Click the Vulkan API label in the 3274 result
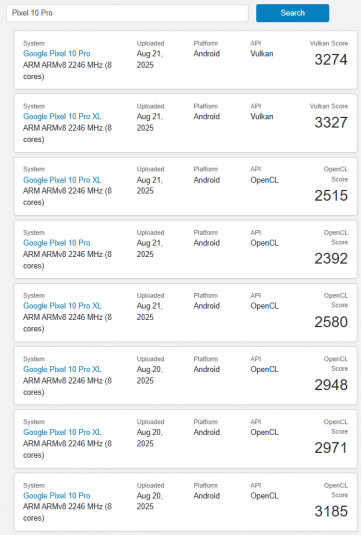This screenshot has width=361, height=535. (x=262, y=54)
